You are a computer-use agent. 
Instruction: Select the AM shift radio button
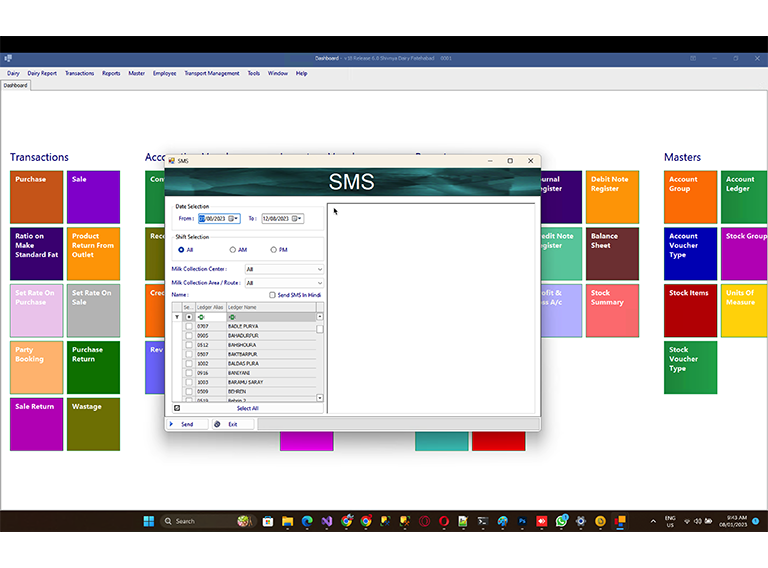point(233,250)
